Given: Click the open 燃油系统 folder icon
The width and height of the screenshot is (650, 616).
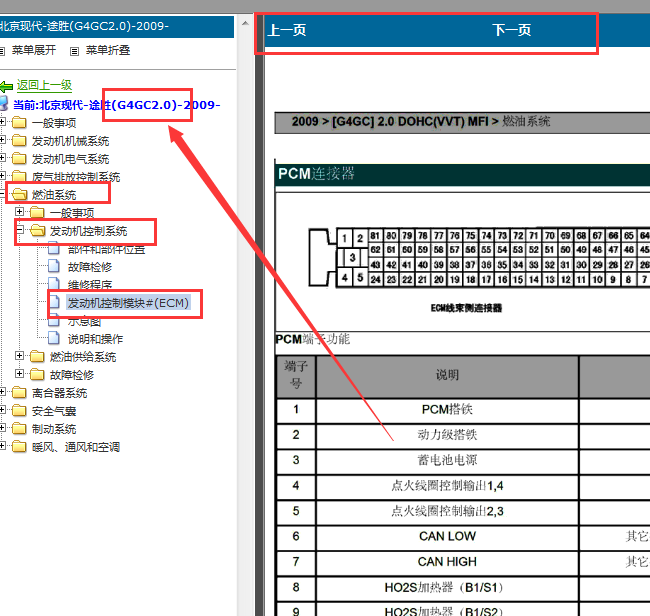Looking at the screenshot, I should pos(19,194).
